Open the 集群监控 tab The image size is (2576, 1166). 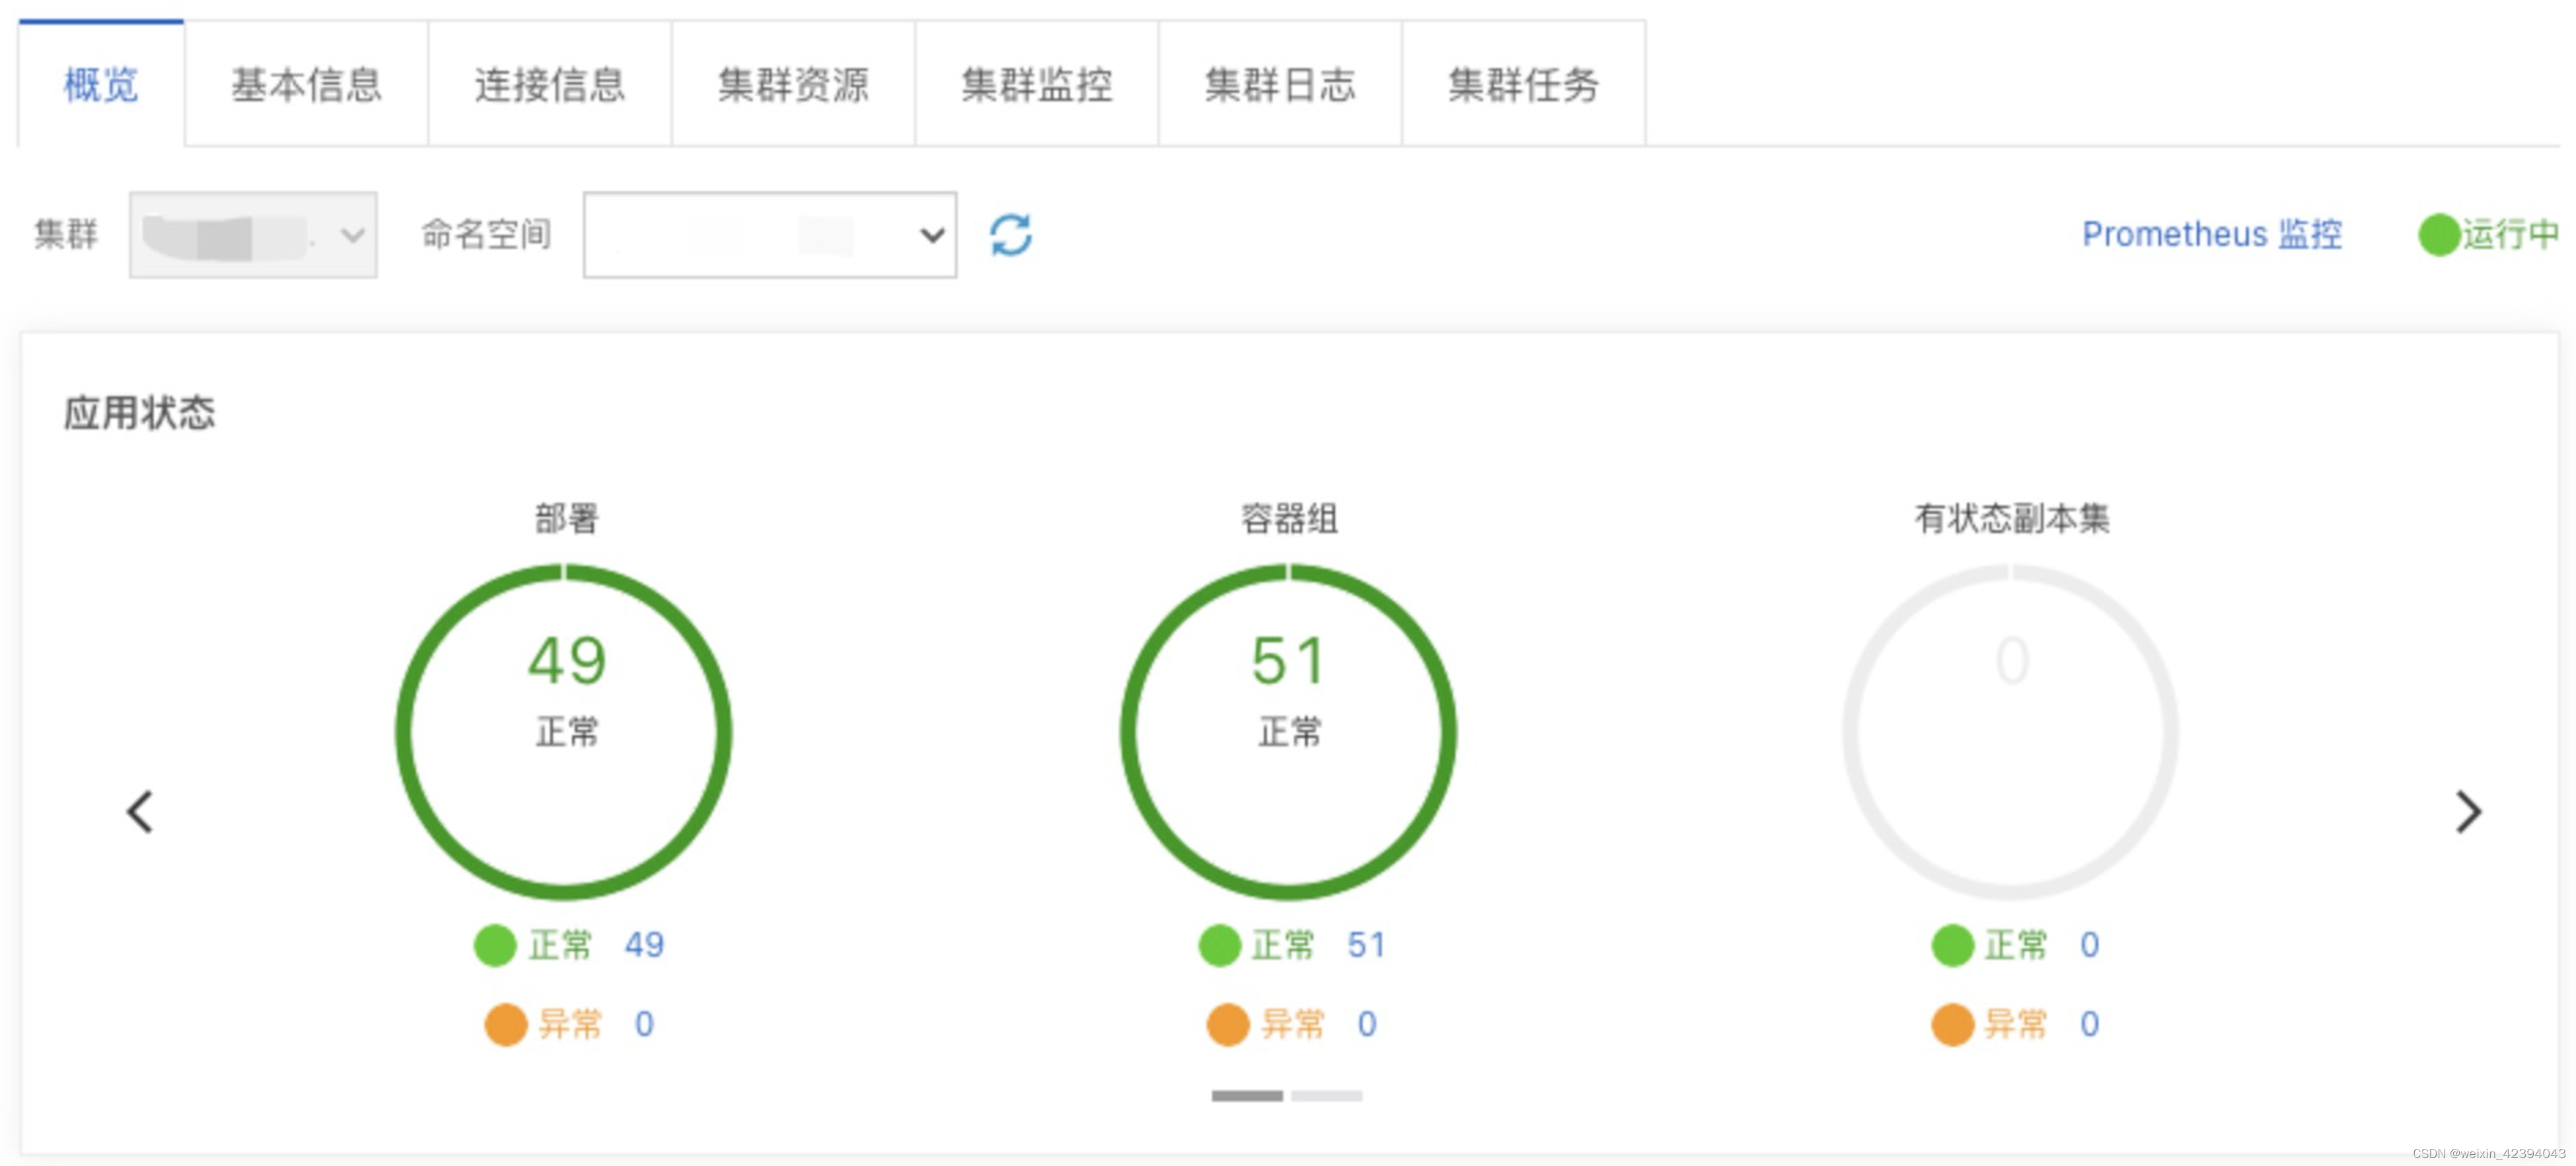pyautogui.click(x=1036, y=85)
